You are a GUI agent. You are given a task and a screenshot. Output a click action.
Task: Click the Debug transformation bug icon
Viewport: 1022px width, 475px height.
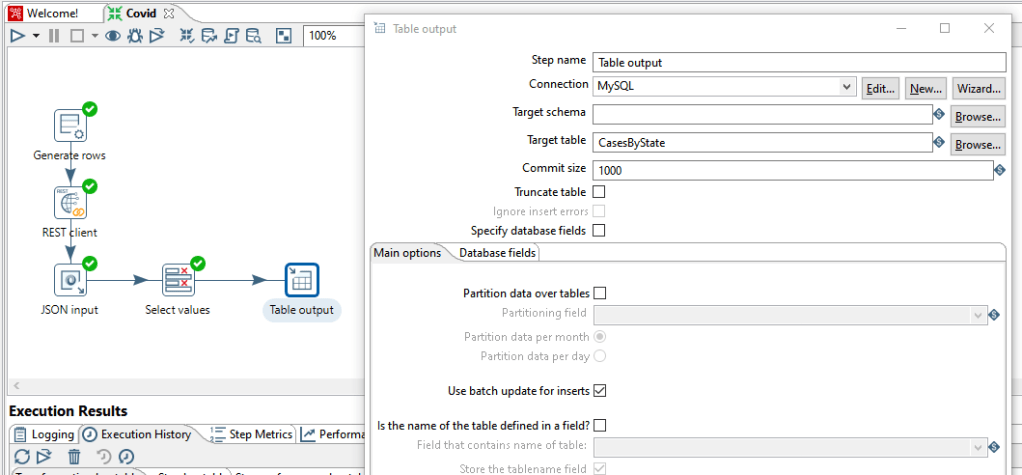click(x=135, y=36)
